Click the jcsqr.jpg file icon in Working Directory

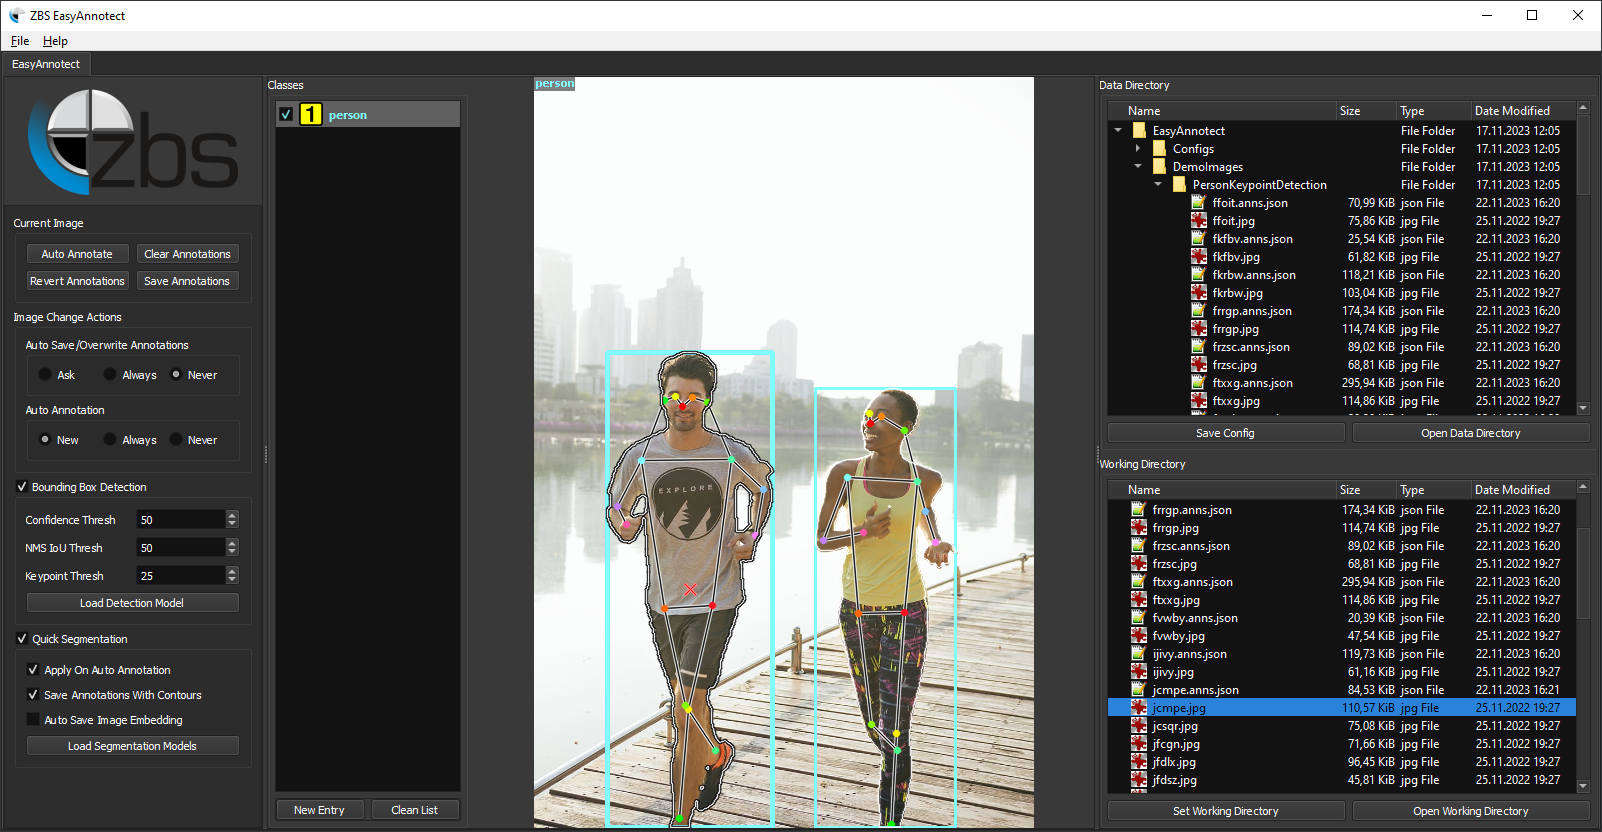click(x=1139, y=726)
